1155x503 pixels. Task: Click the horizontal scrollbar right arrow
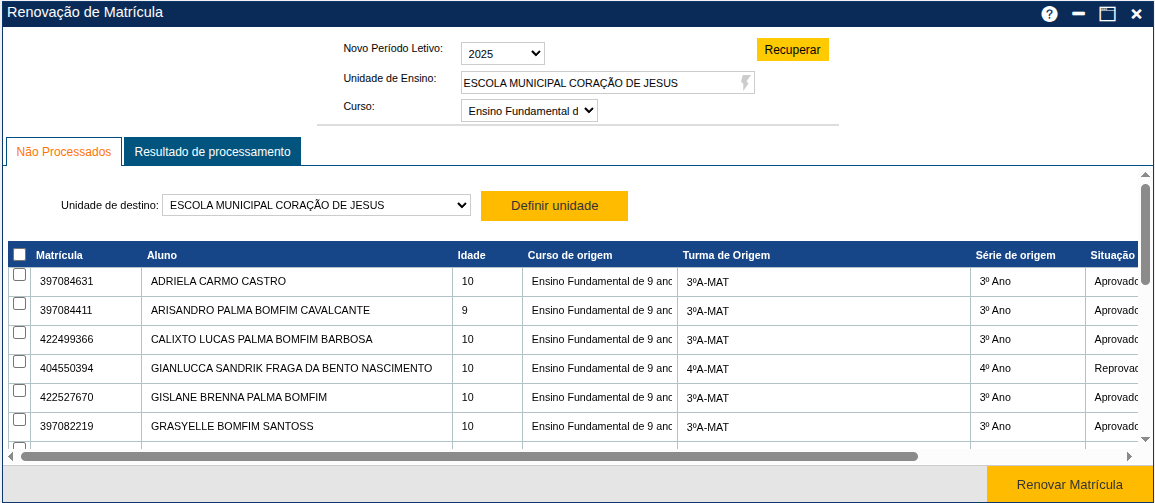coord(1129,456)
